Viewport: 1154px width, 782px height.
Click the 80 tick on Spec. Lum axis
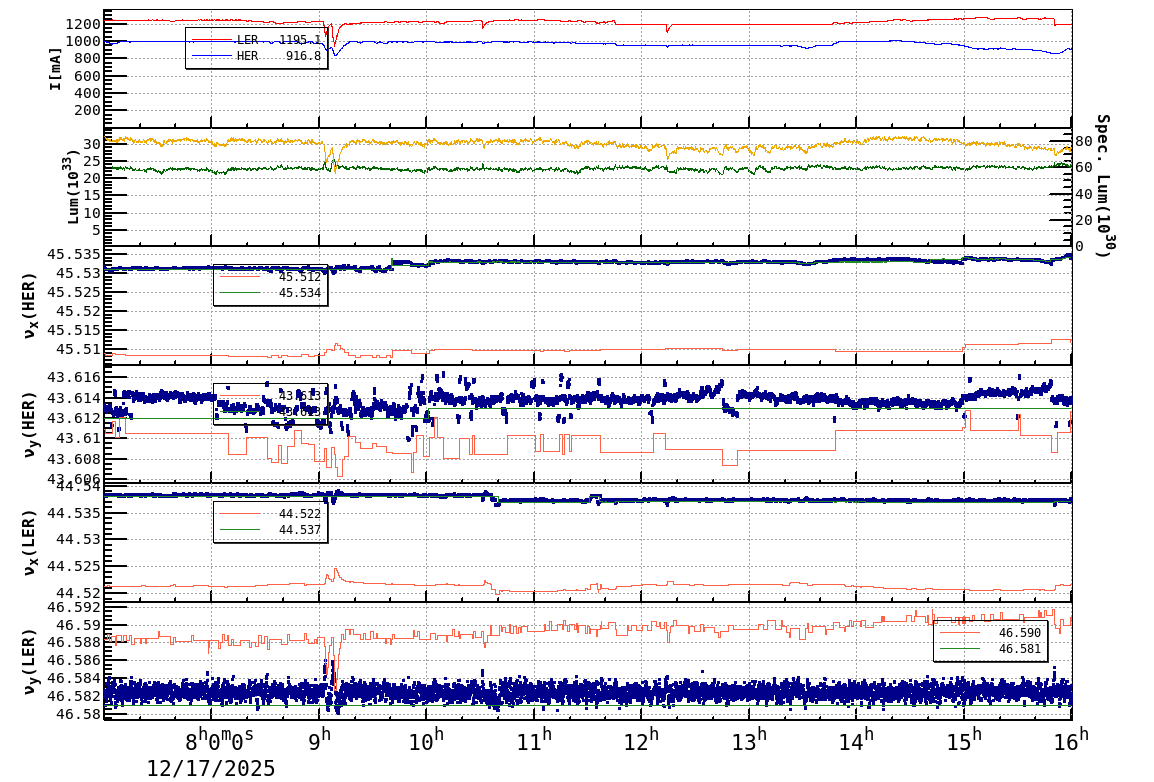(1083, 141)
